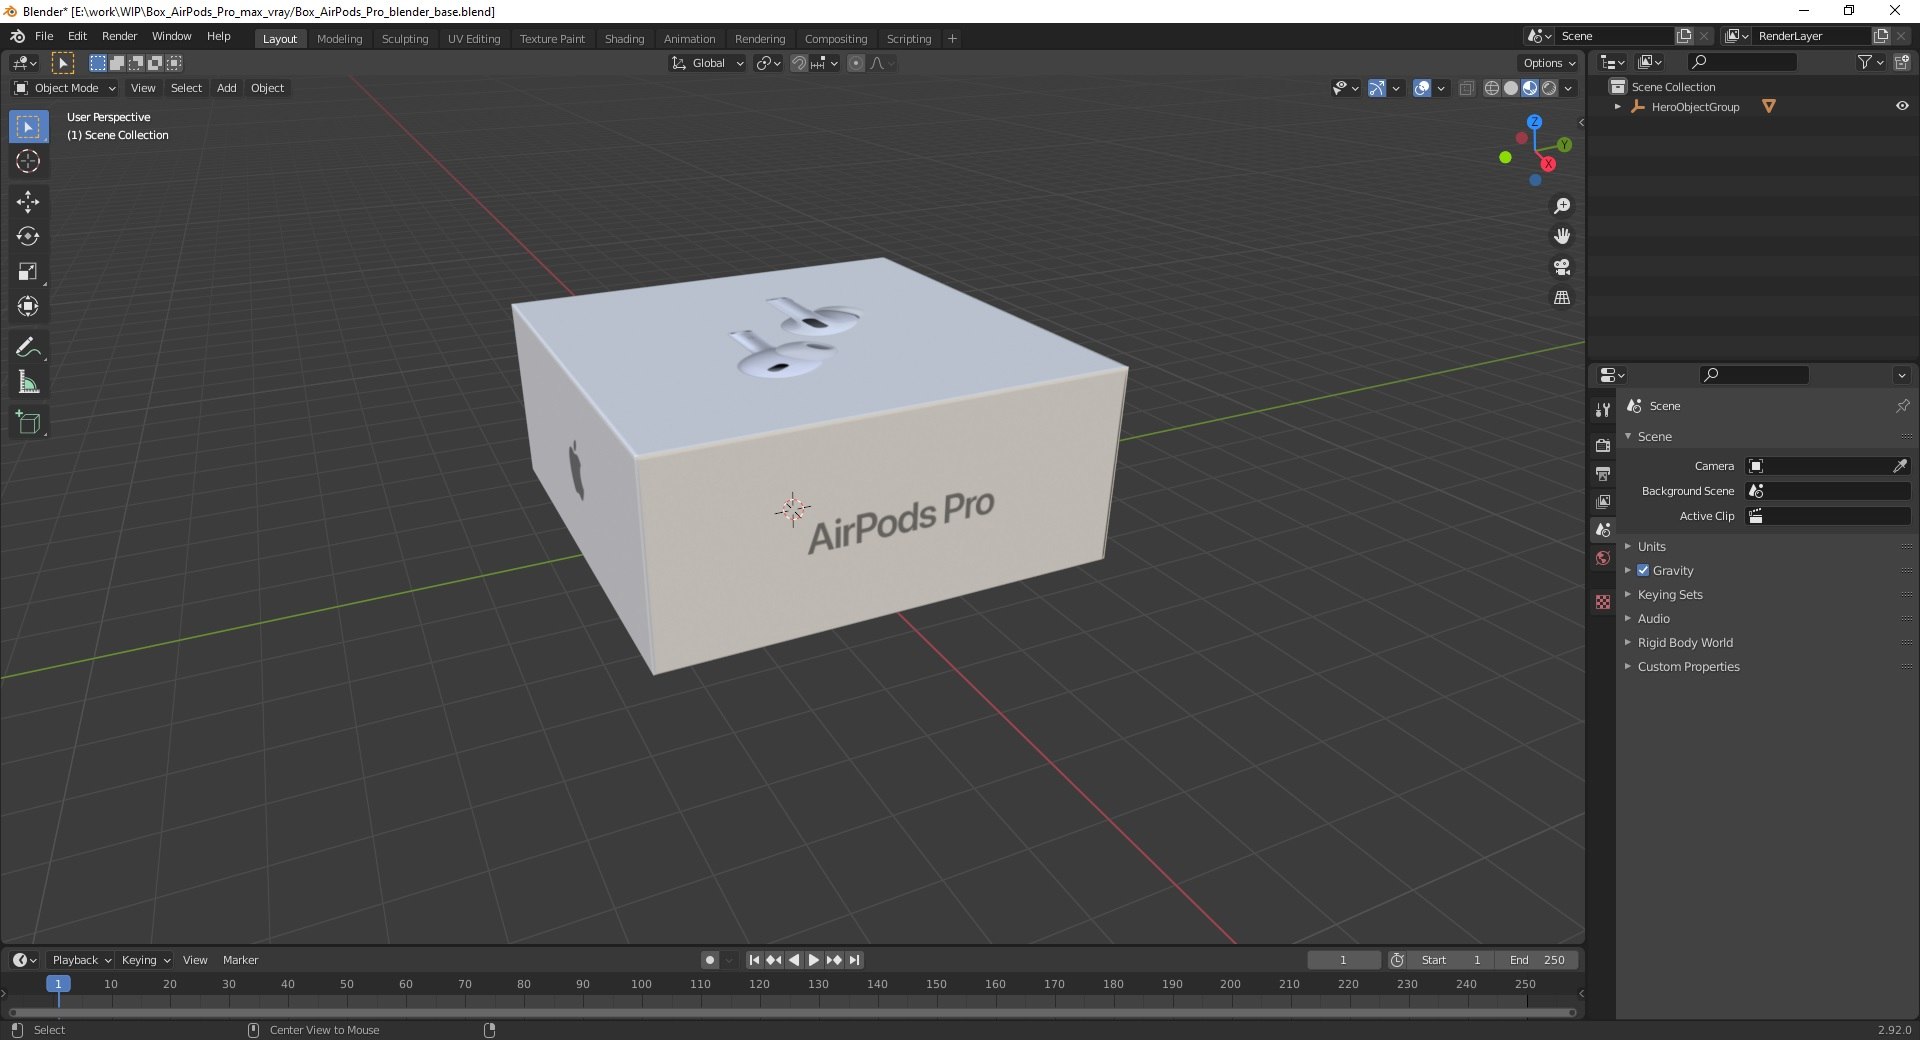Click the navigation gizmo Z axis
The height and width of the screenshot is (1040, 1920).
coord(1534,122)
